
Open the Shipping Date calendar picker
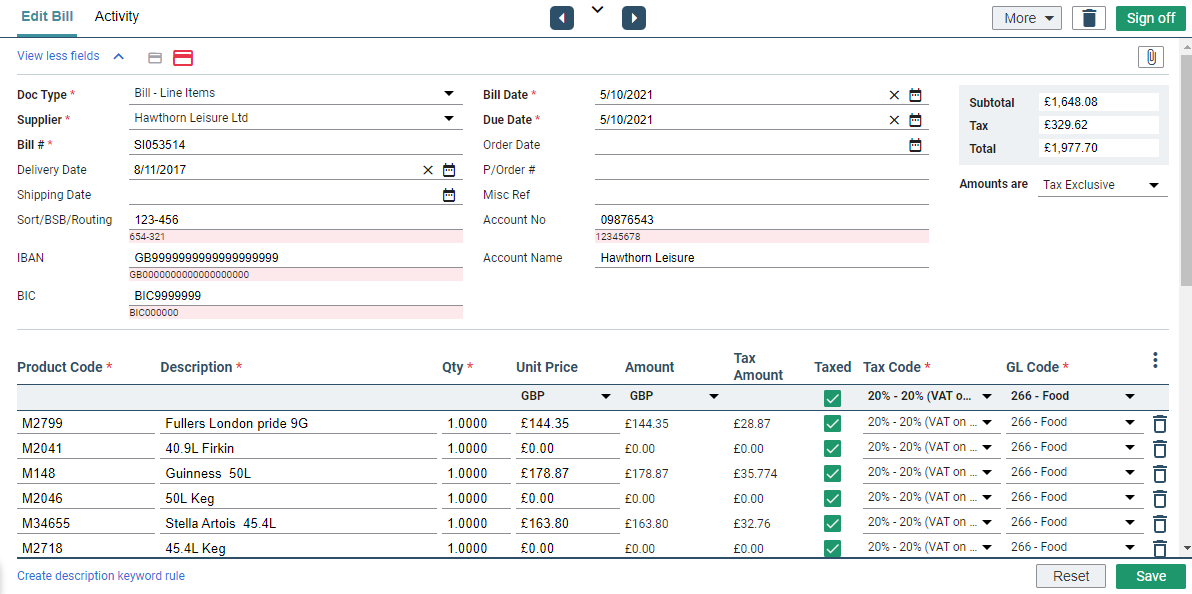pyautogui.click(x=449, y=195)
